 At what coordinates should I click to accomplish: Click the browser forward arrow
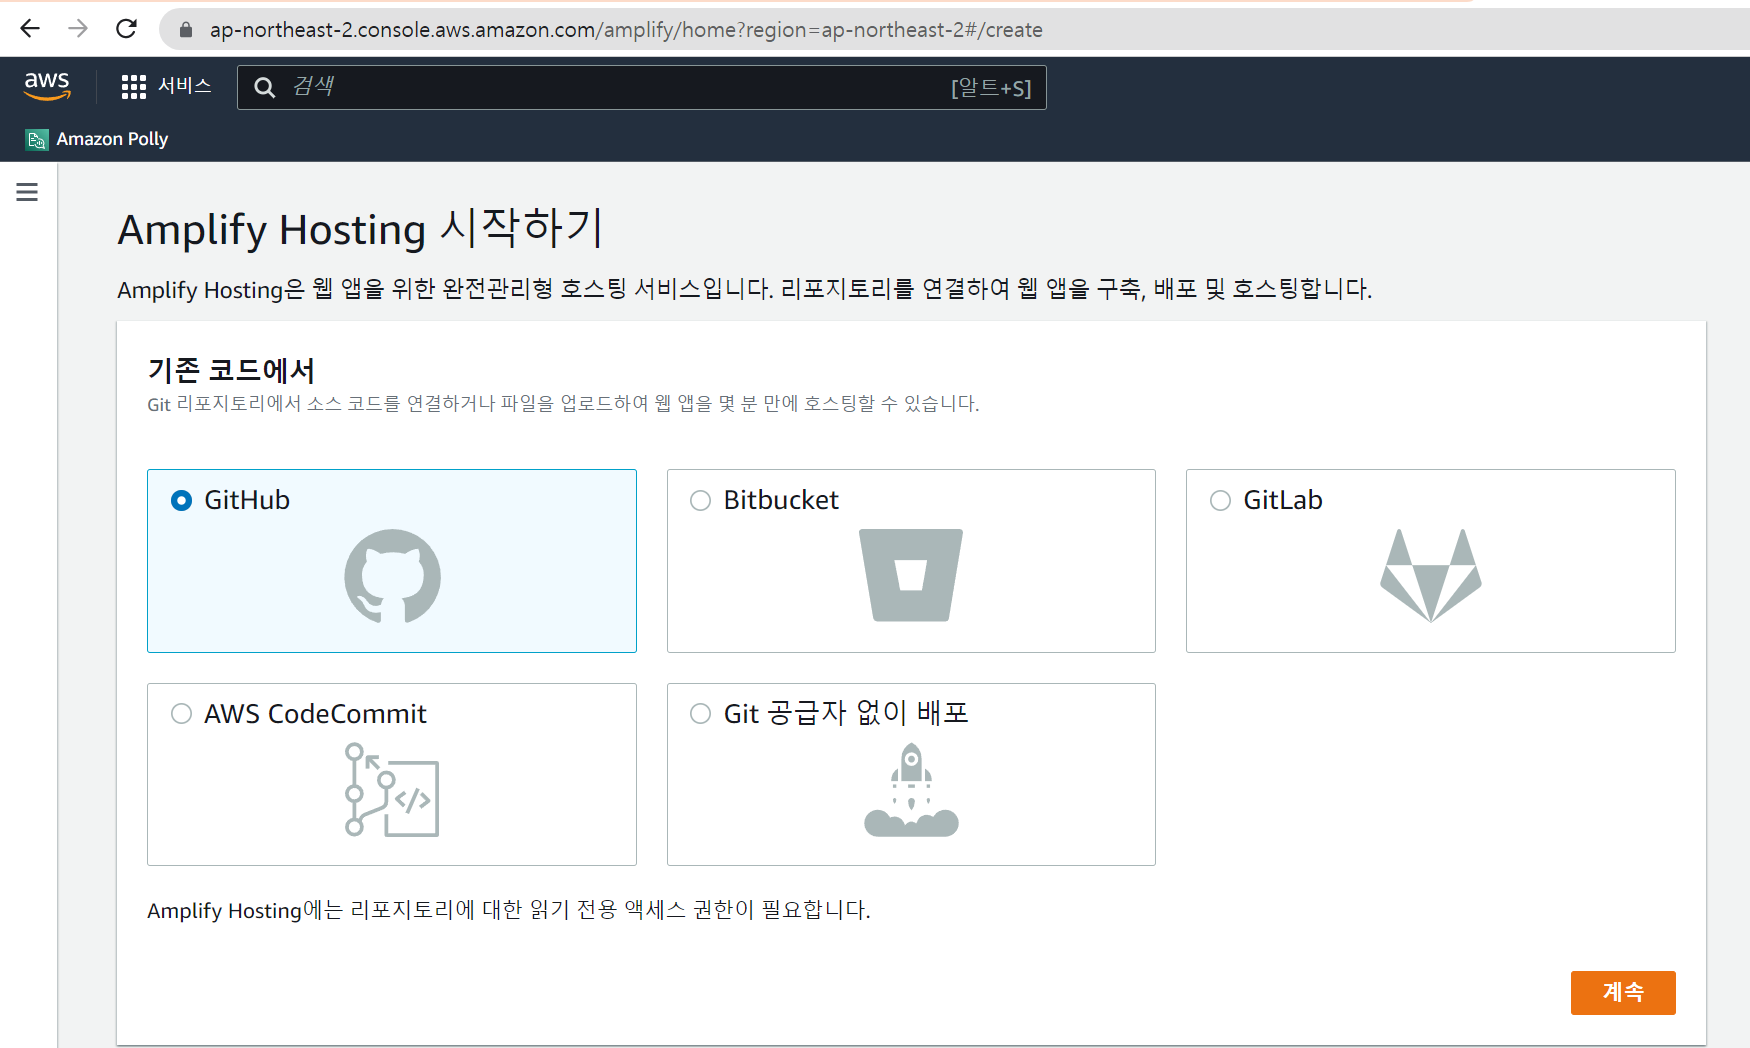tap(78, 29)
